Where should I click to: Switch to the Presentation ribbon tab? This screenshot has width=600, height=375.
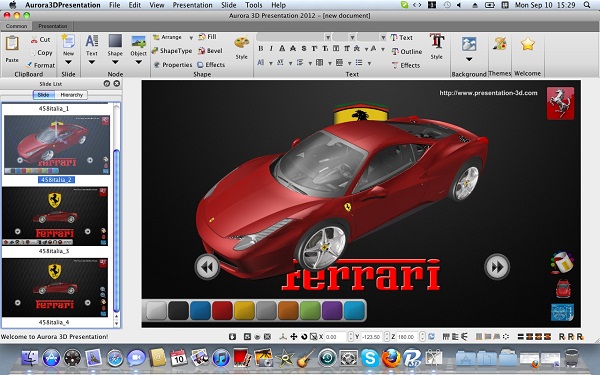point(53,26)
